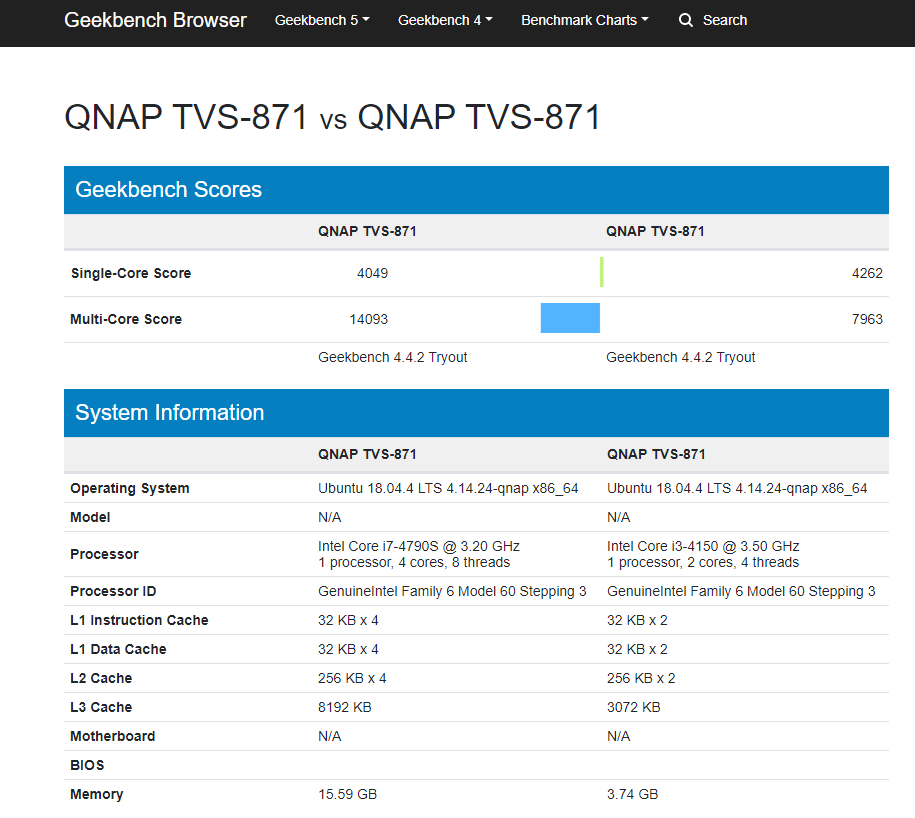Screen dimensions: 915x818
Task: Select left Ubuntu 18.04.4 LTS operating system value
Action: [x=448, y=488]
